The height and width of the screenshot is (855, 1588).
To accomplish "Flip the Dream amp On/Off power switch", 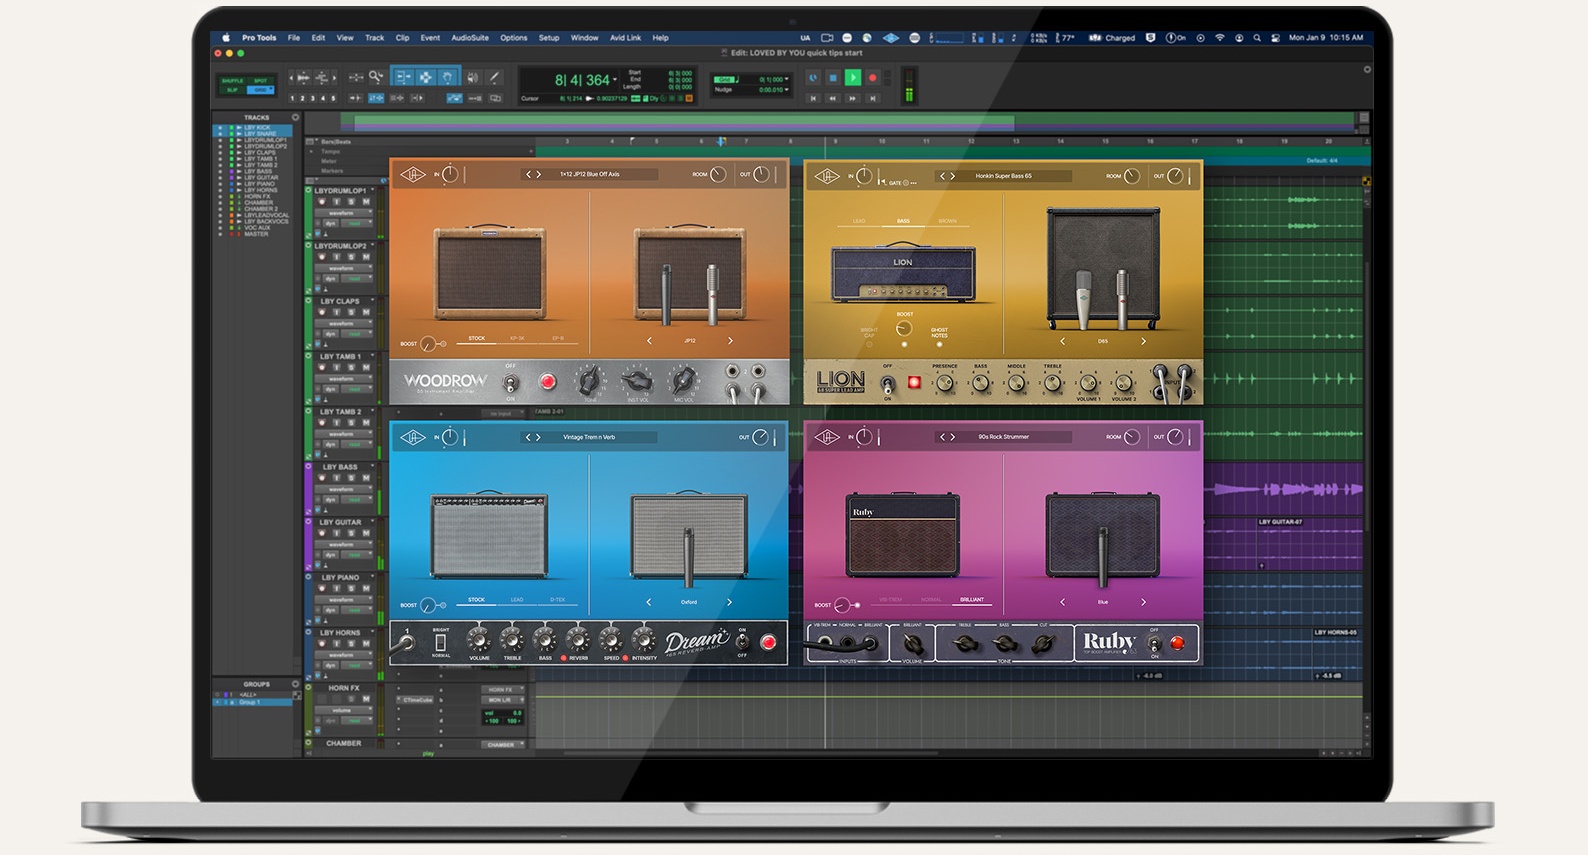I will 742,642.
